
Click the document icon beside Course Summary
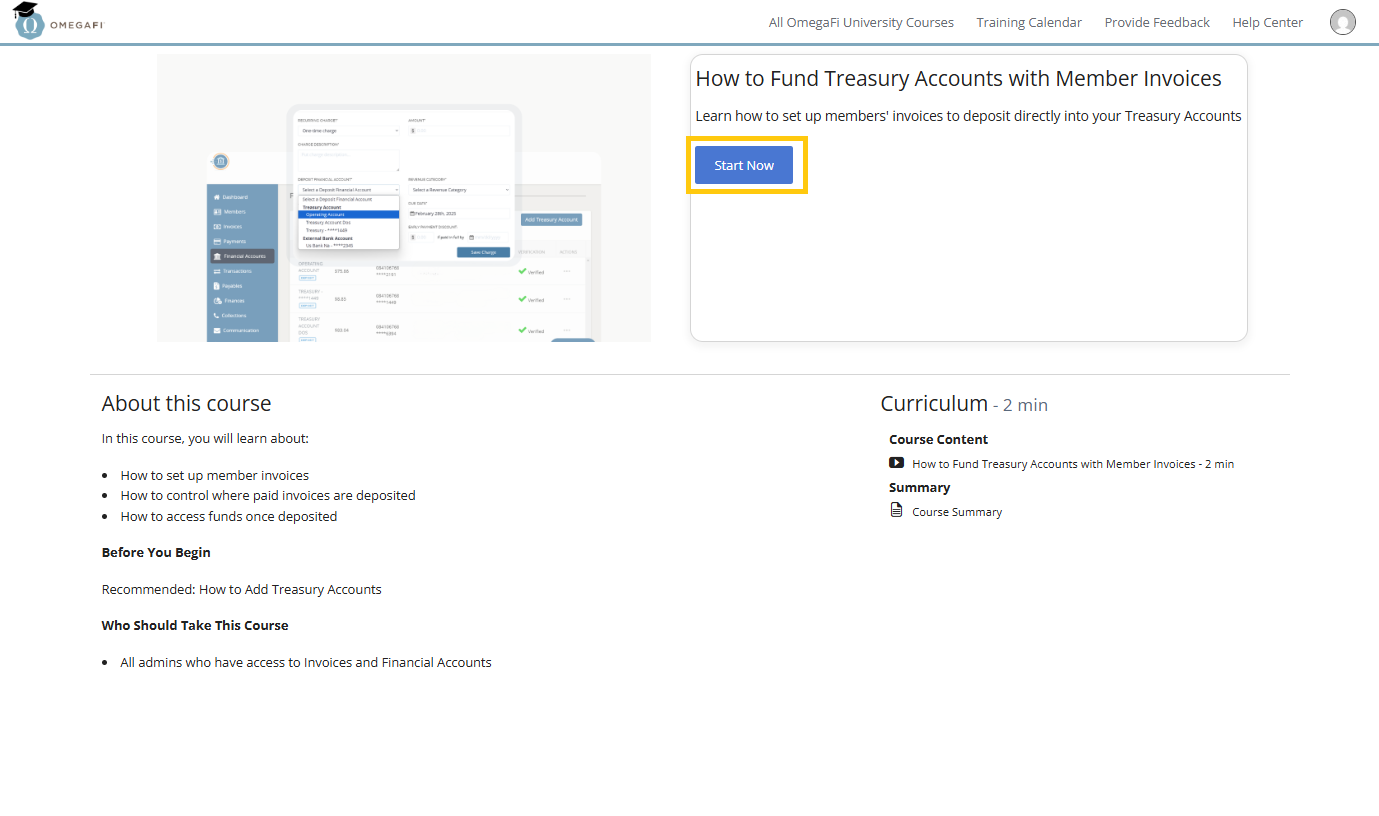[x=895, y=509]
